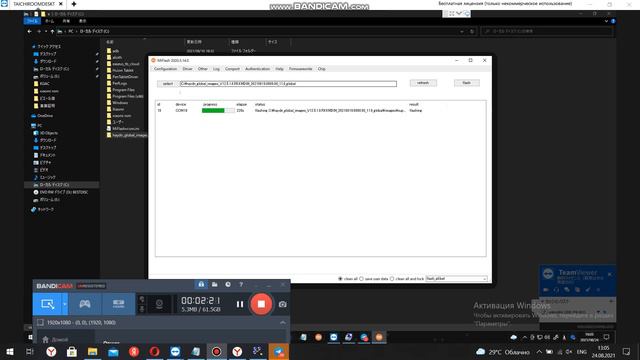Toggle the webcam overlay in Bandicam
The width and height of the screenshot is (640, 360).
[159, 304]
